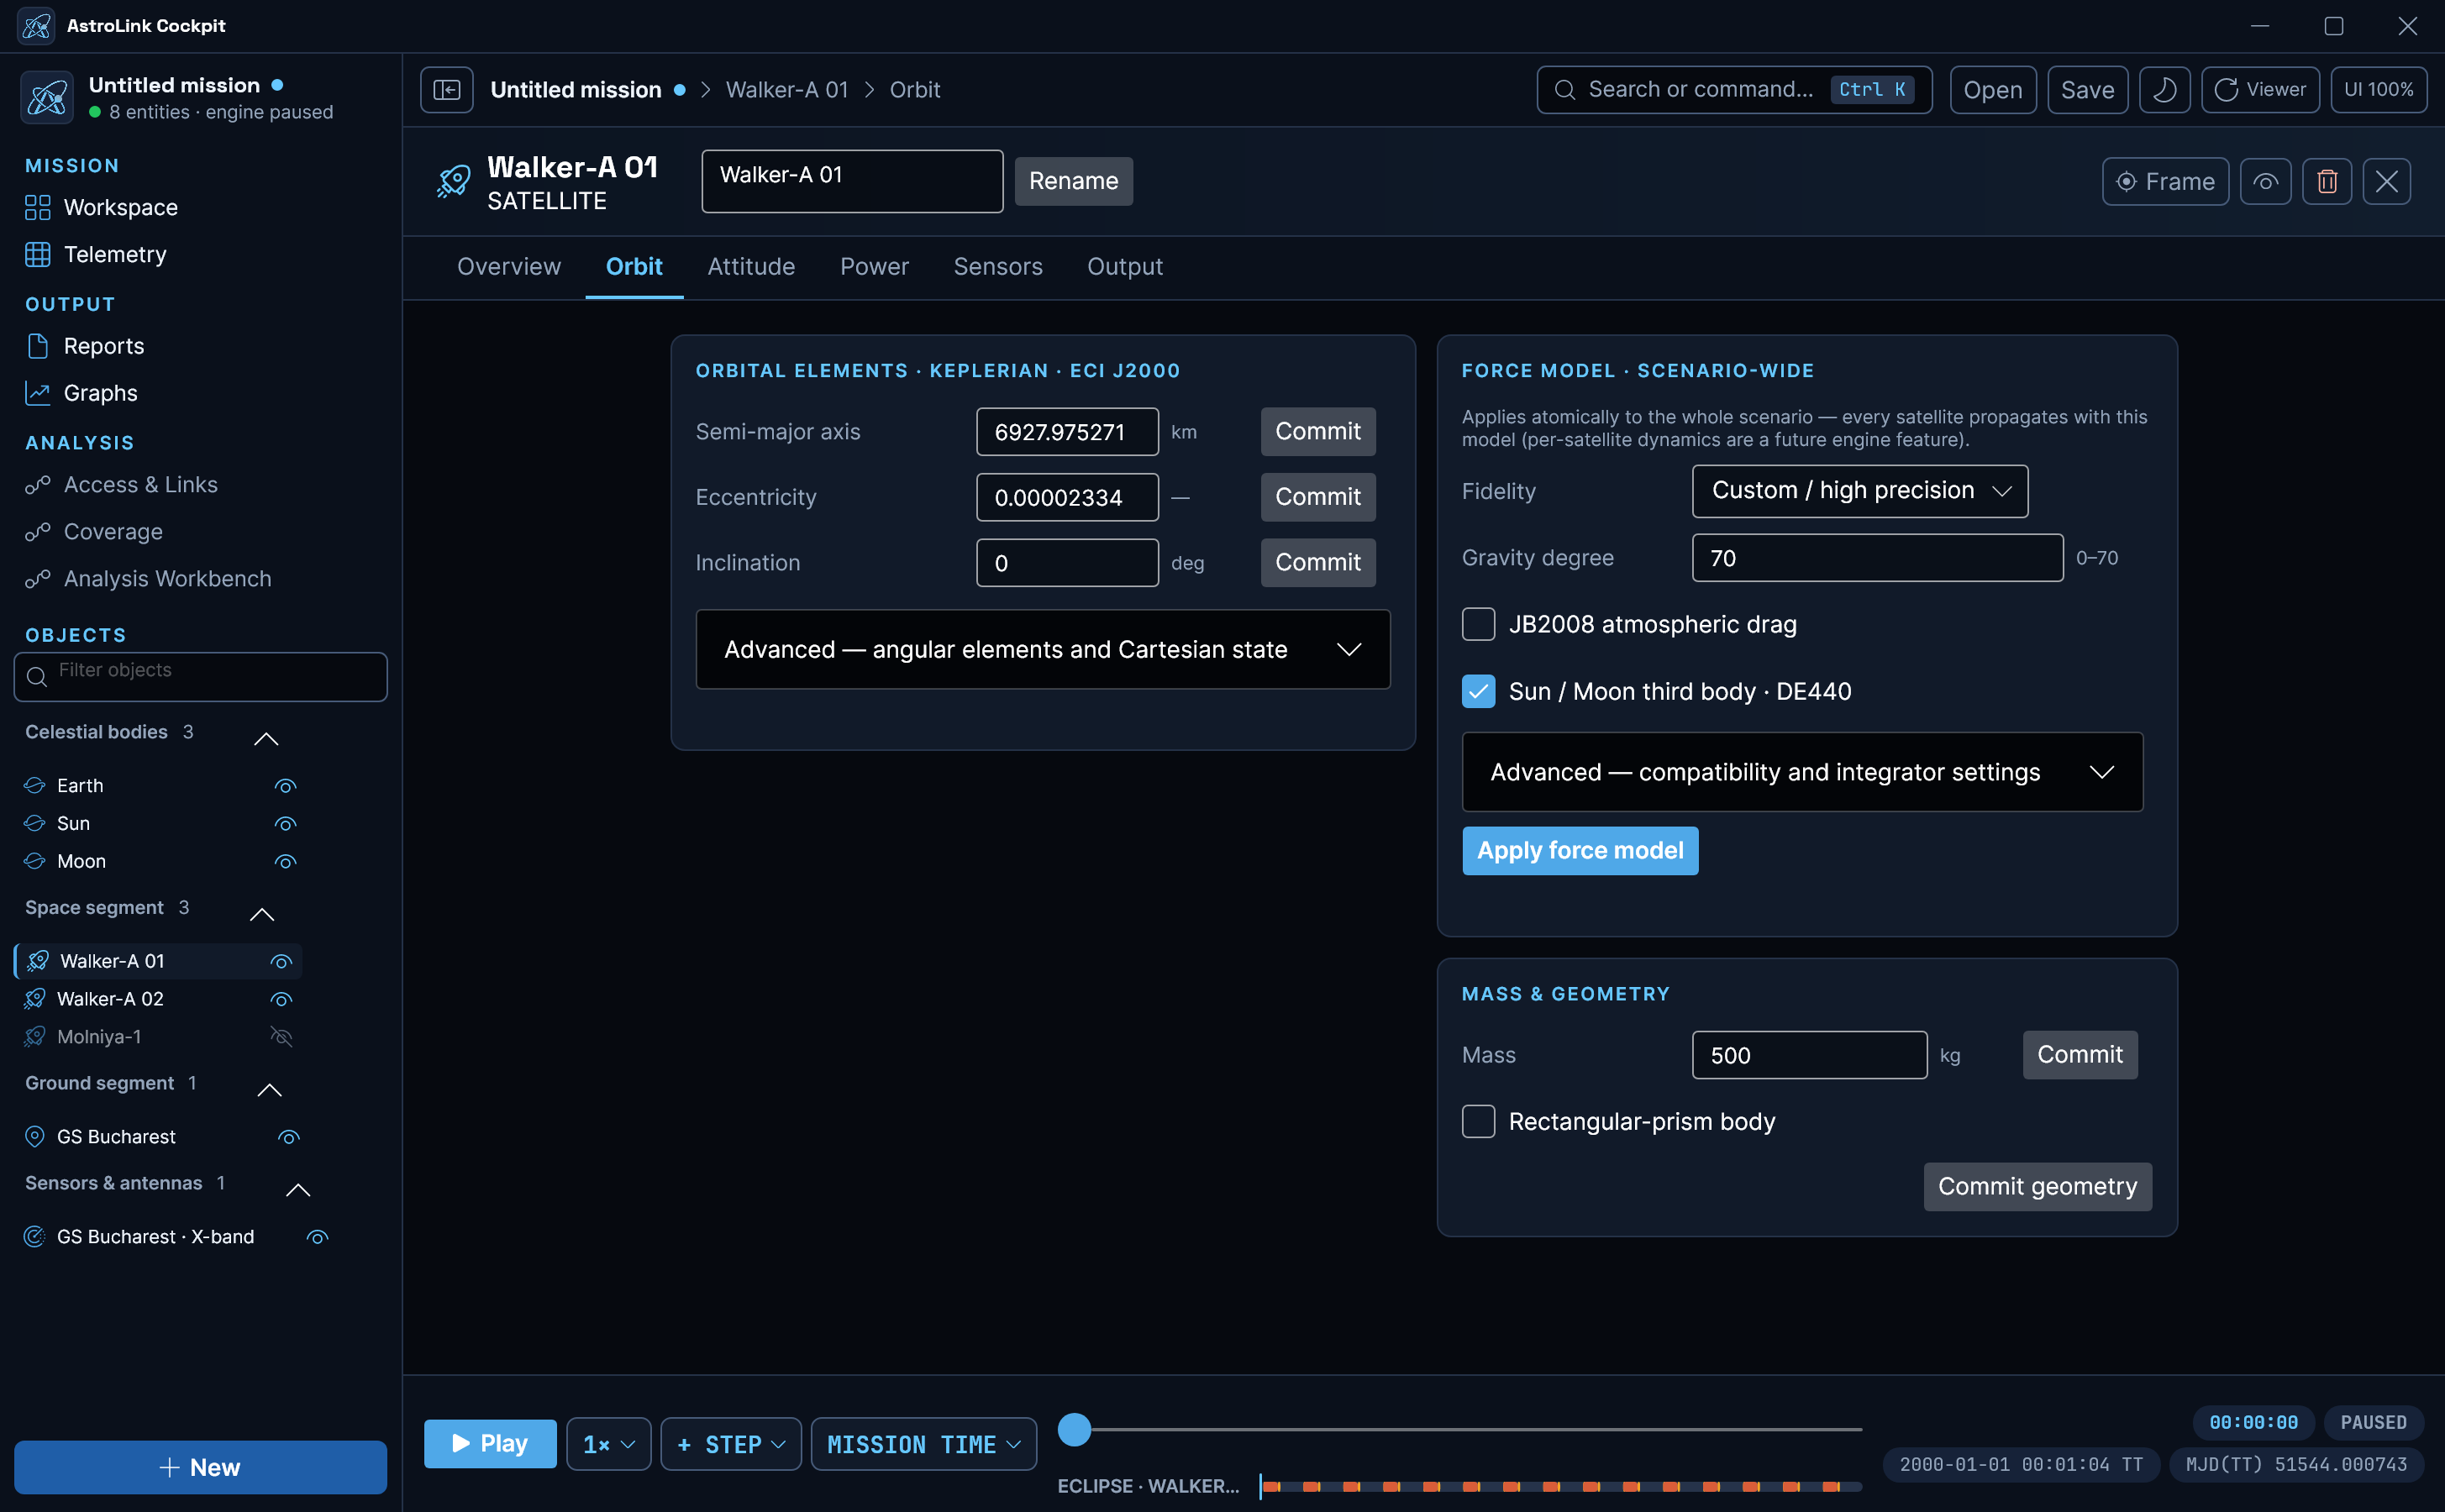Hide Sun using its eye toggle
This screenshot has width=2445, height=1512.
[285, 824]
